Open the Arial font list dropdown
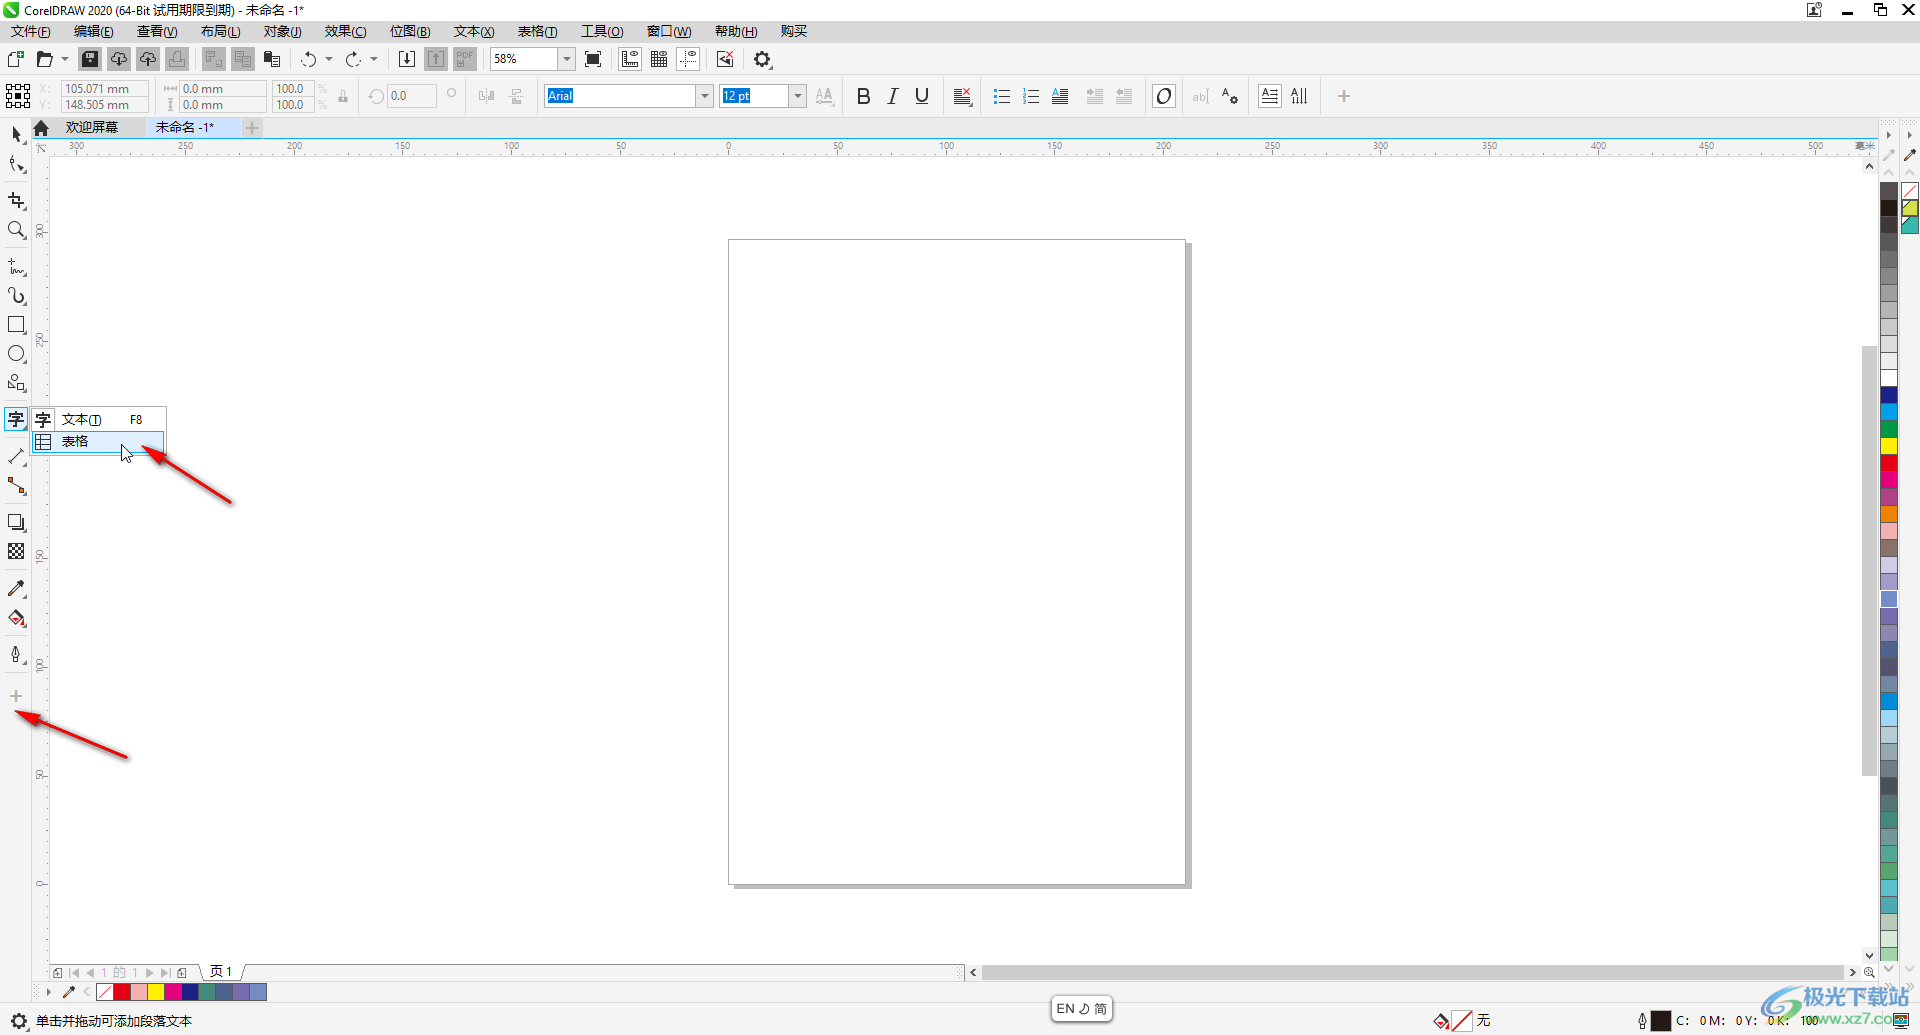 705,96
